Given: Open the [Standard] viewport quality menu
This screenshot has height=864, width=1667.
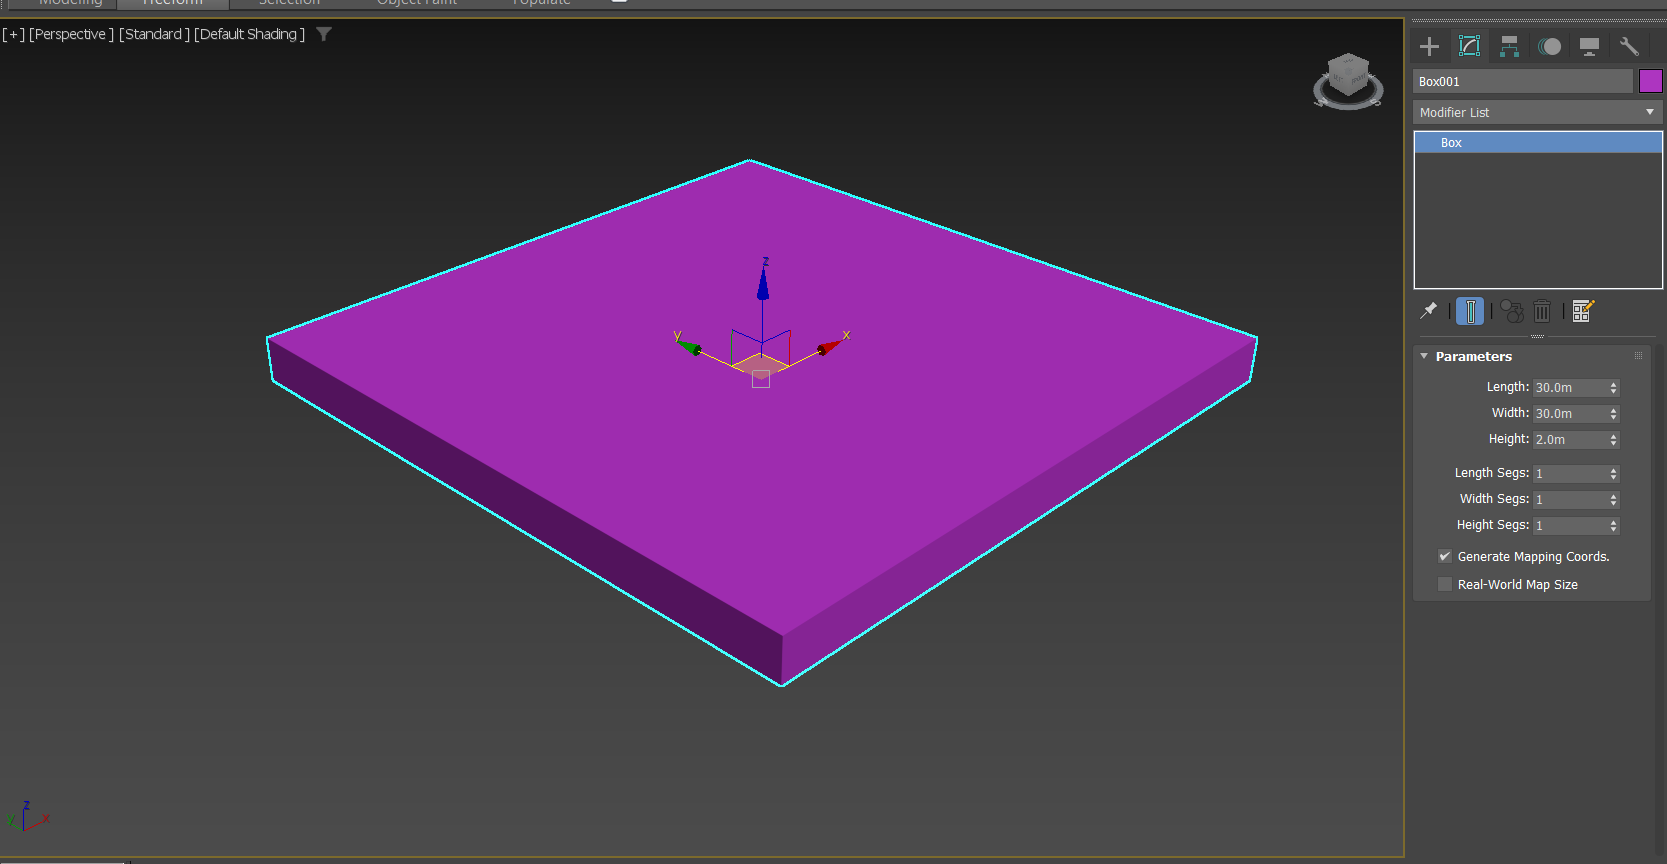Looking at the screenshot, I should 154,34.
